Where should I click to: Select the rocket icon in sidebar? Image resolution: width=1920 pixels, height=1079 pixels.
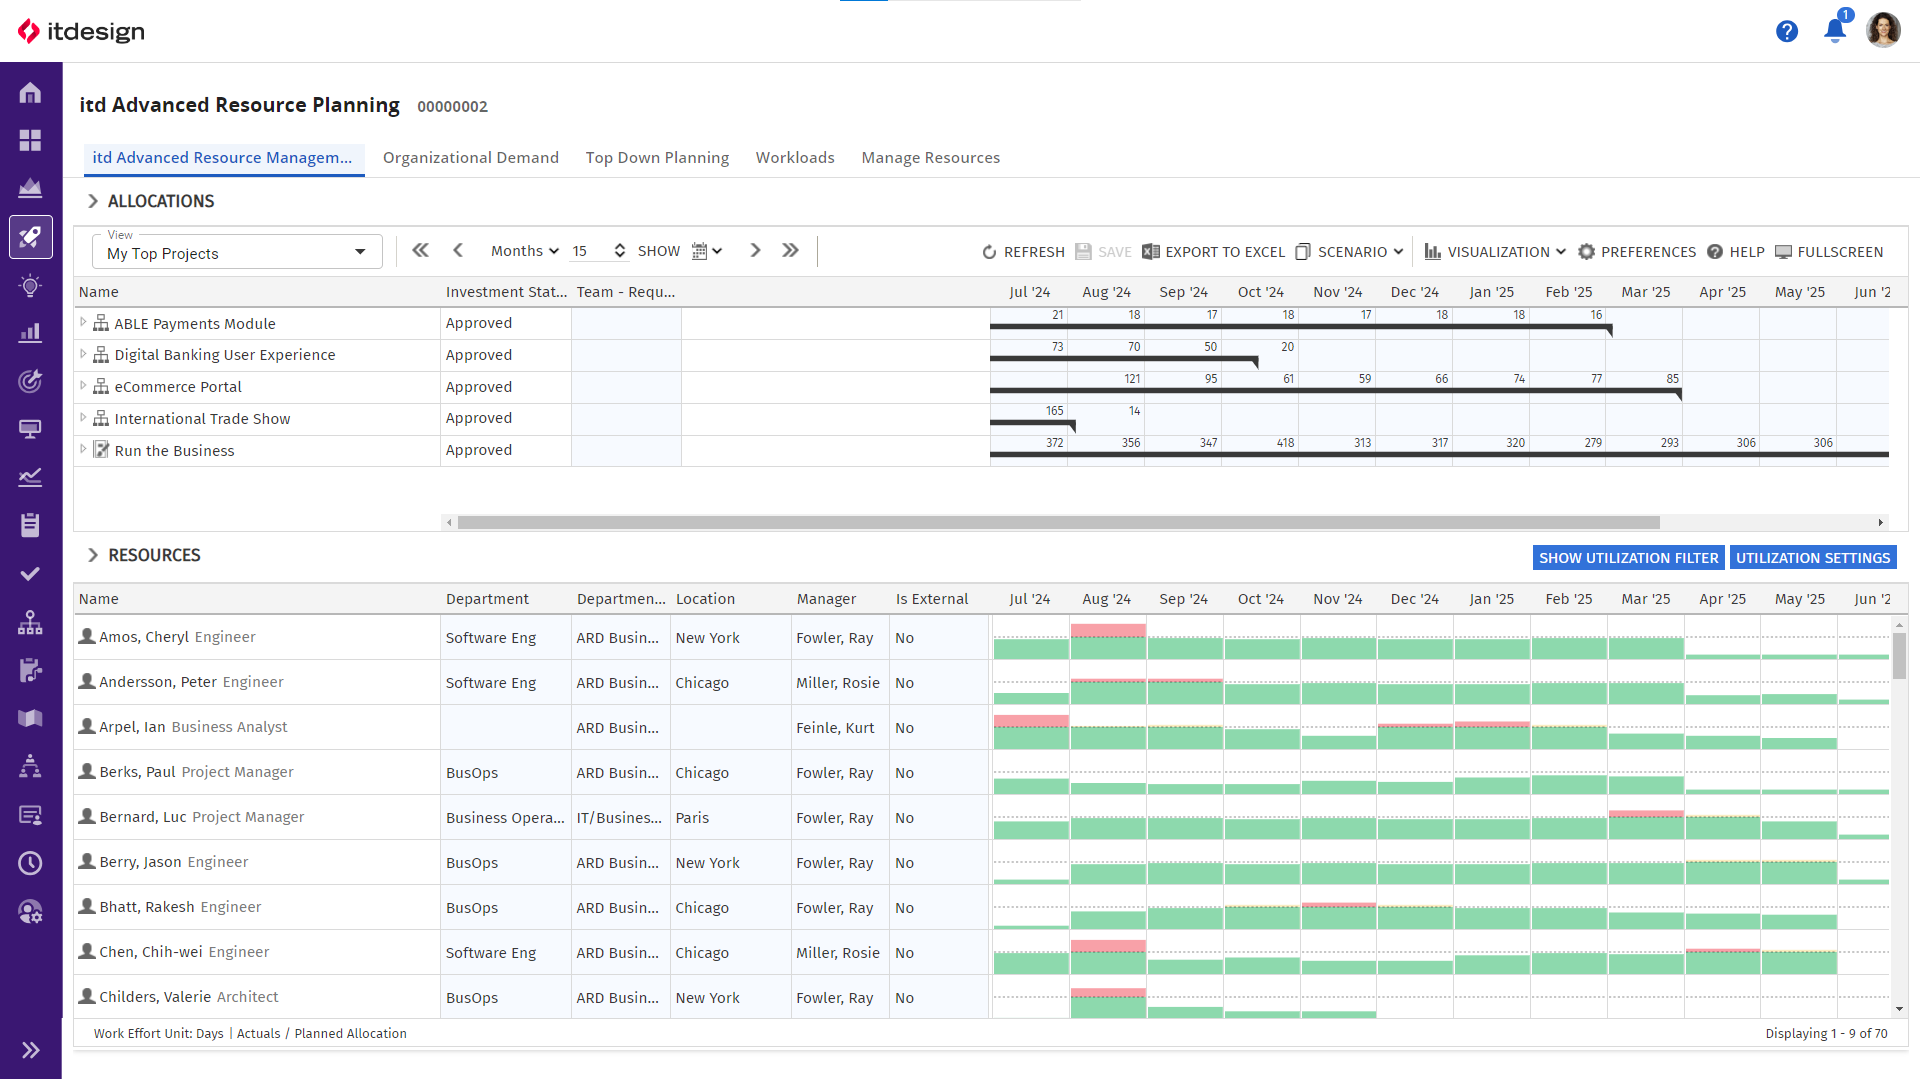click(x=30, y=237)
